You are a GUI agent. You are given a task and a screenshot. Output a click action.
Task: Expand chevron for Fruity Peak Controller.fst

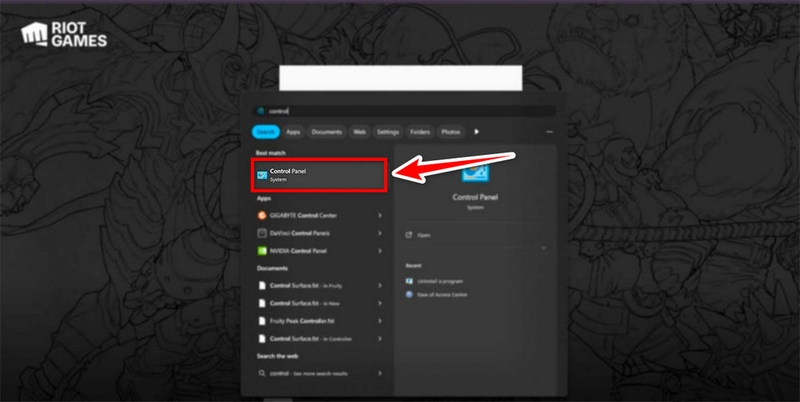point(380,321)
